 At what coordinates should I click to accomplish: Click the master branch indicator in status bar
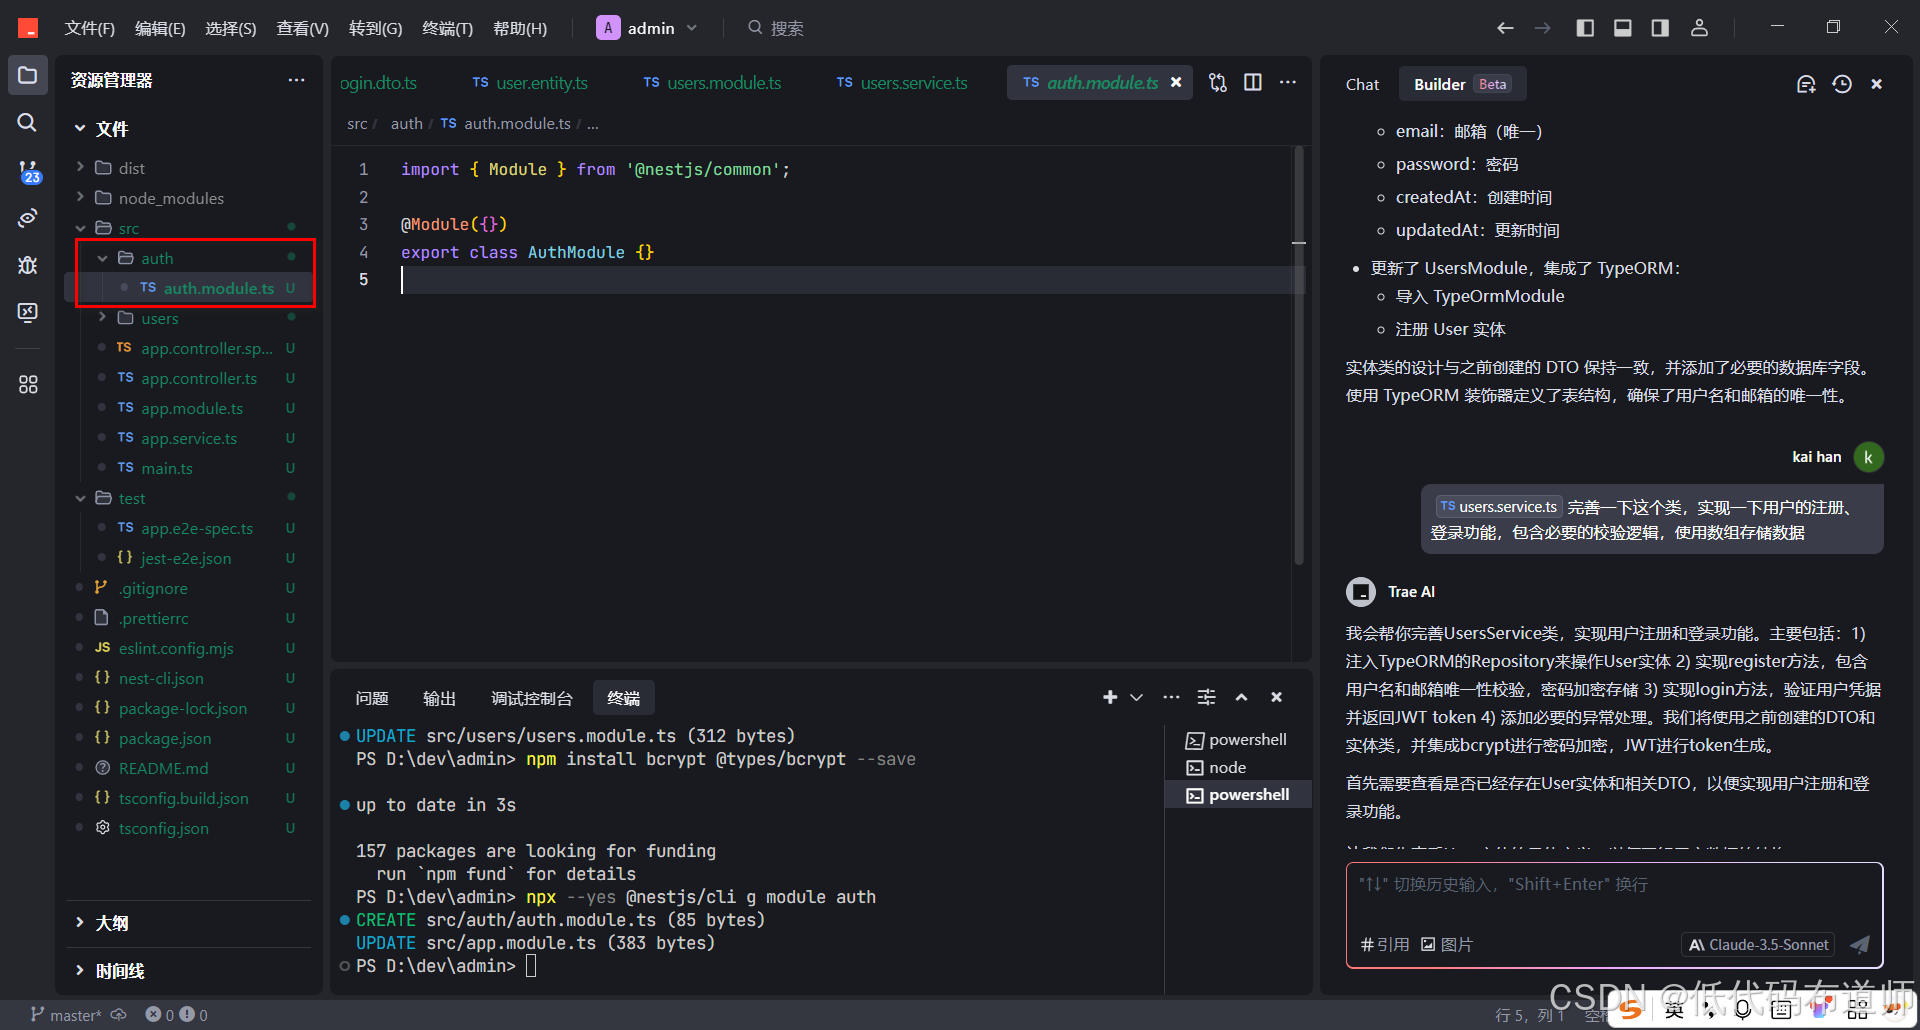pyautogui.click(x=66, y=1015)
